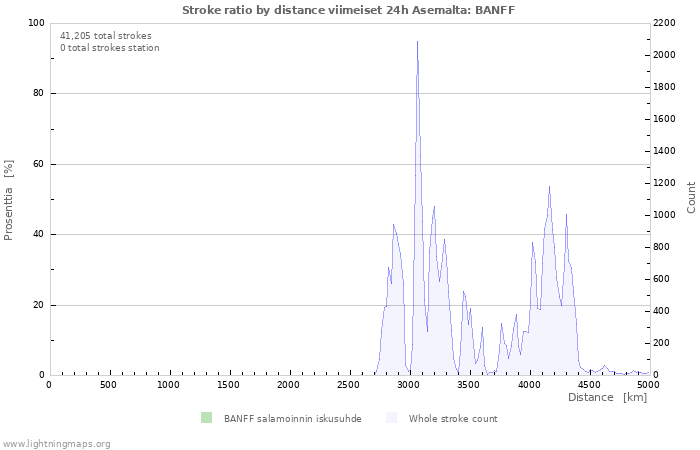Click the 600 label on count axis
700x450 pixels.
tap(662, 279)
